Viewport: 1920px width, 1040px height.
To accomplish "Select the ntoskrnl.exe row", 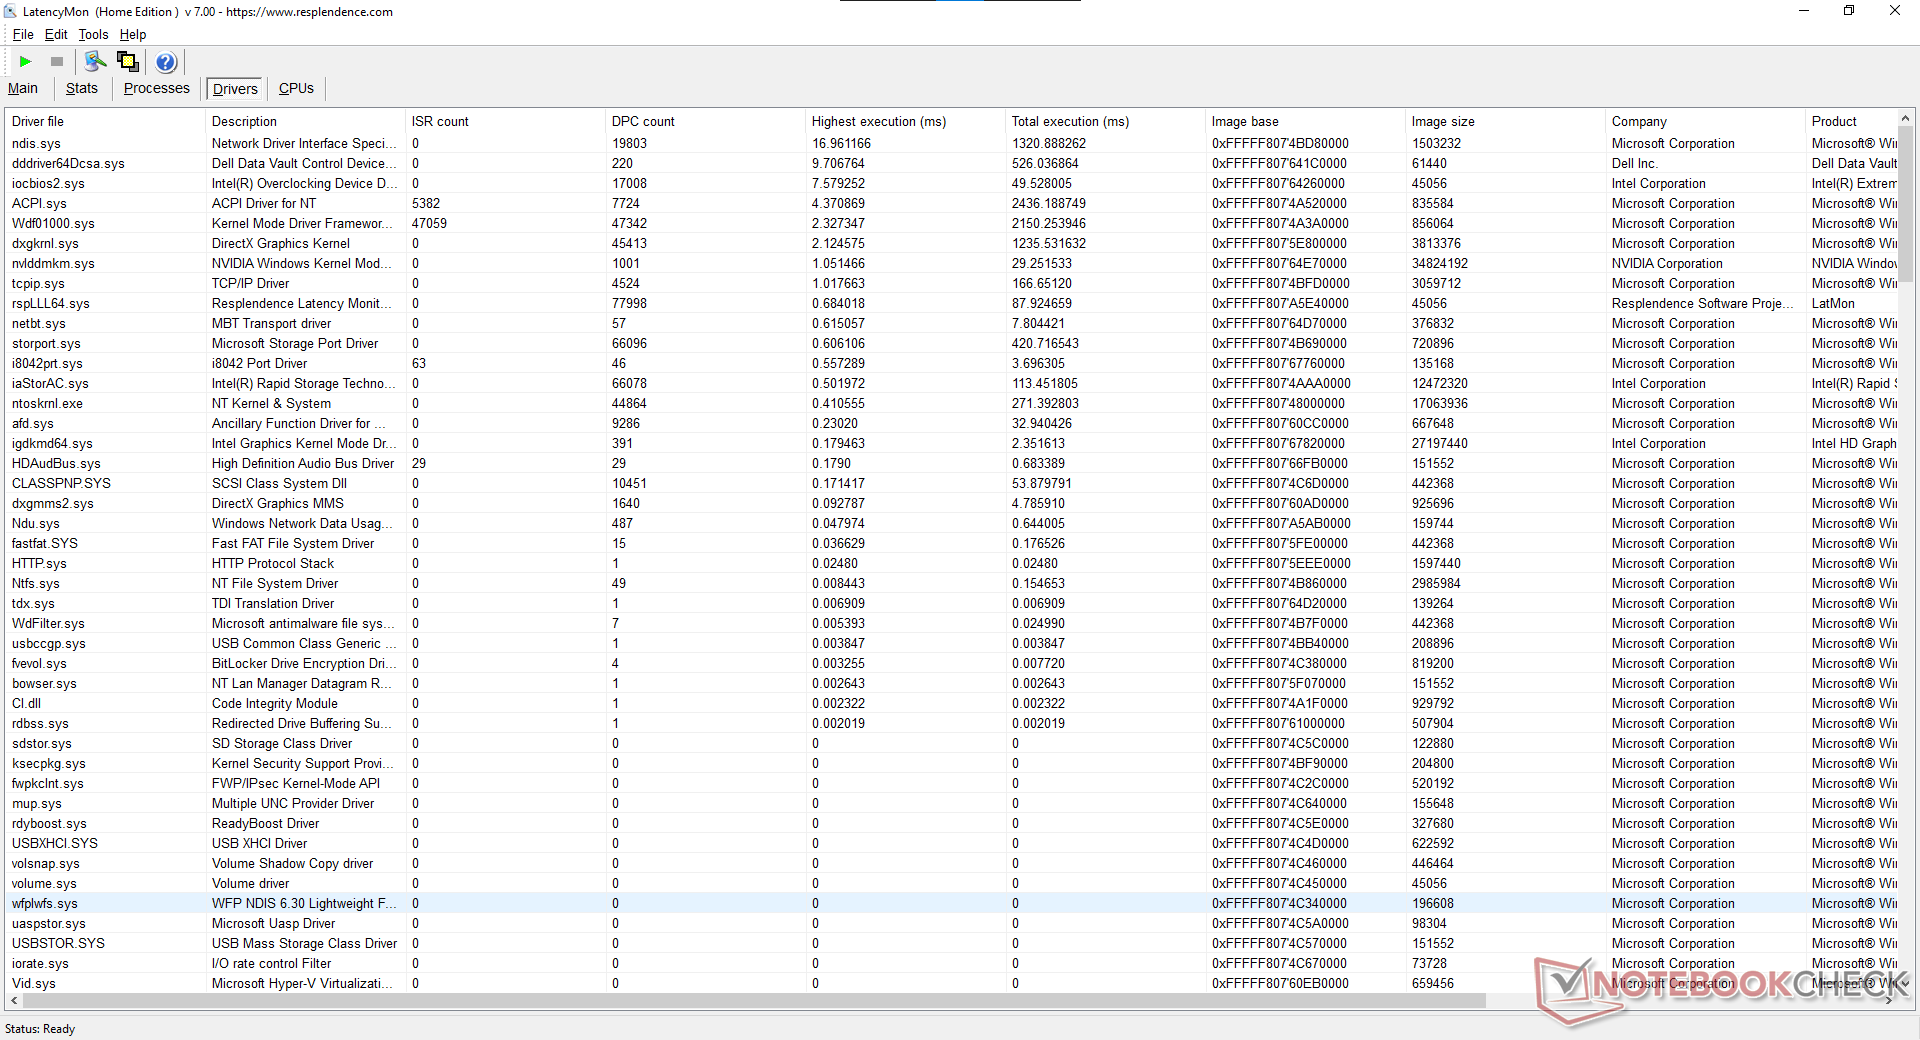I will coord(952,403).
